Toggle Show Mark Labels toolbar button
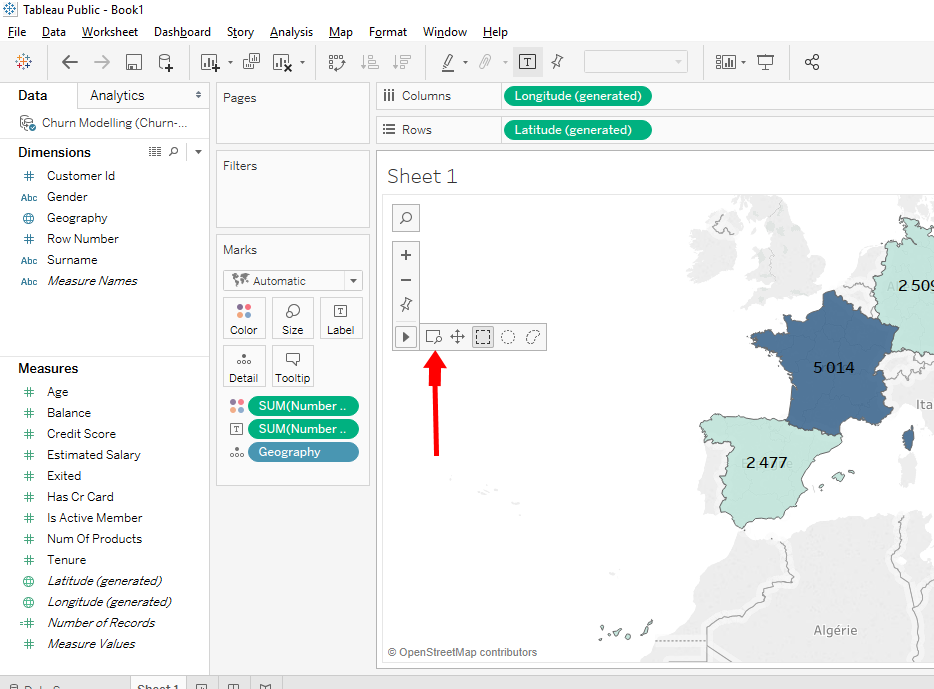The width and height of the screenshot is (934, 689). pos(527,62)
